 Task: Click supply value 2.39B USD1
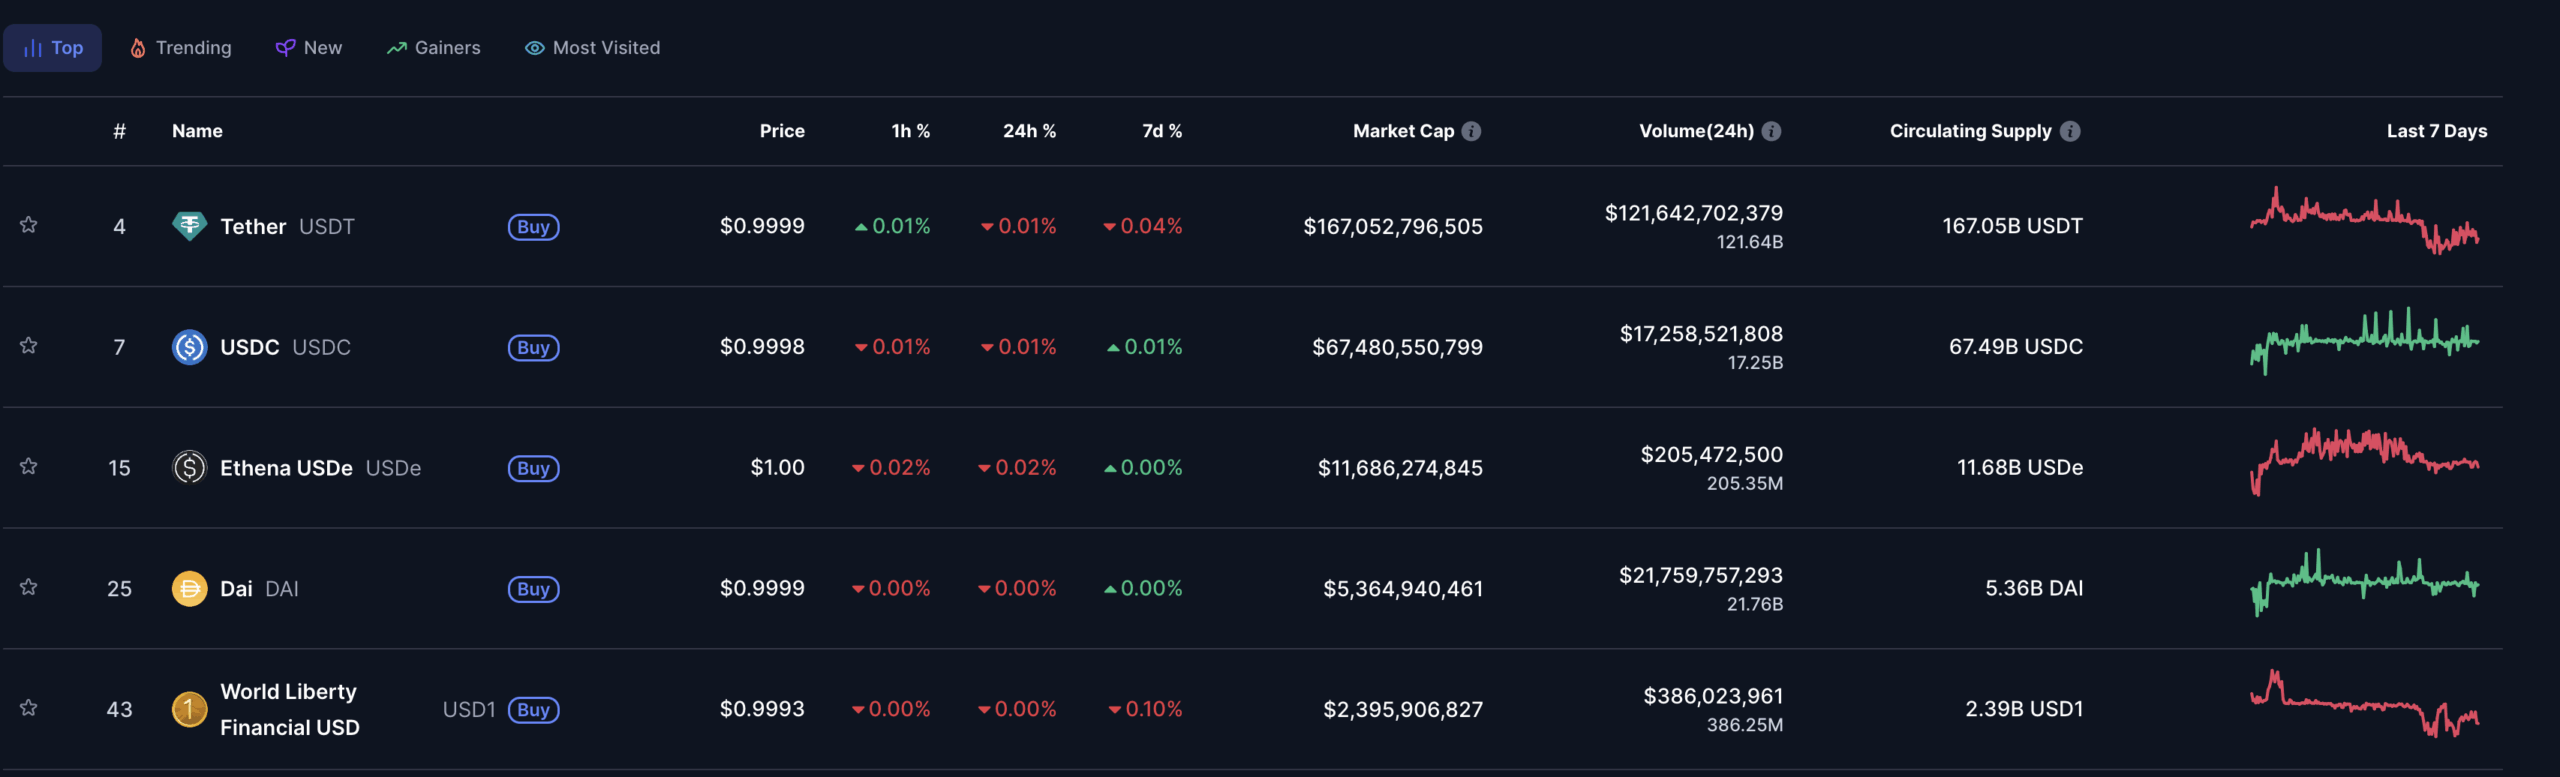2024,709
